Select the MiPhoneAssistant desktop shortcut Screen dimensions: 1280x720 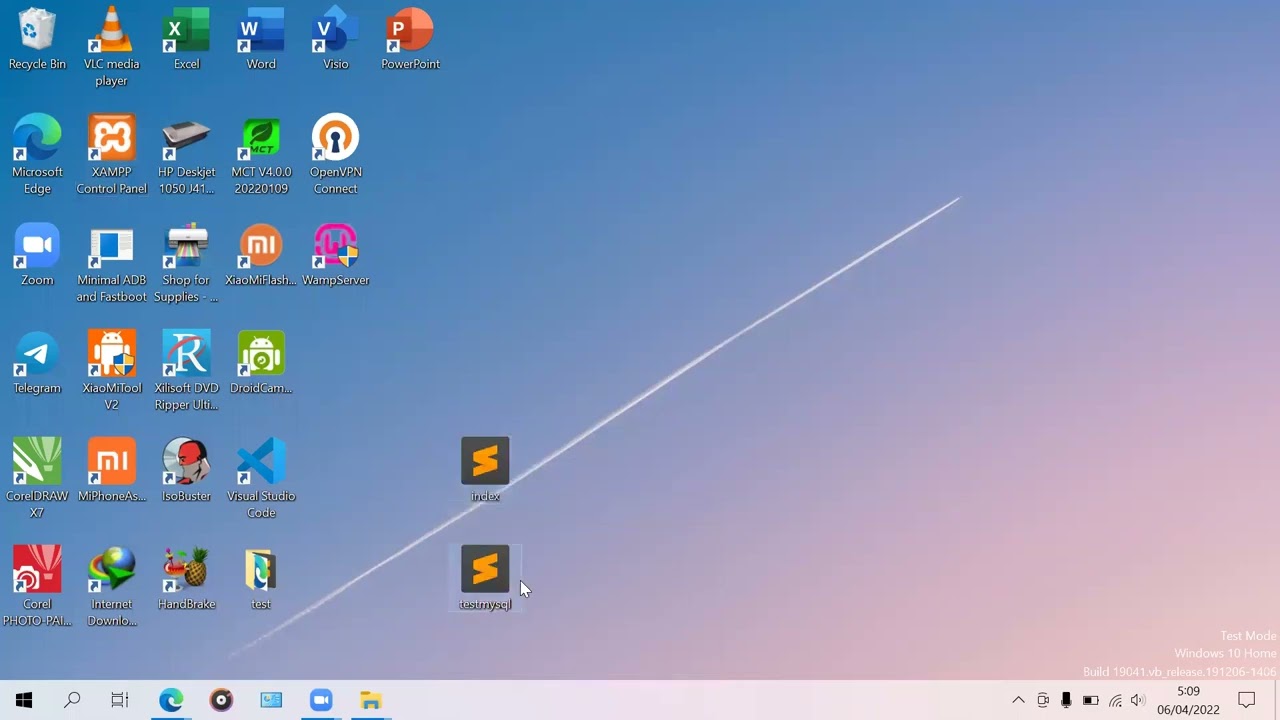tap(111, 471)
